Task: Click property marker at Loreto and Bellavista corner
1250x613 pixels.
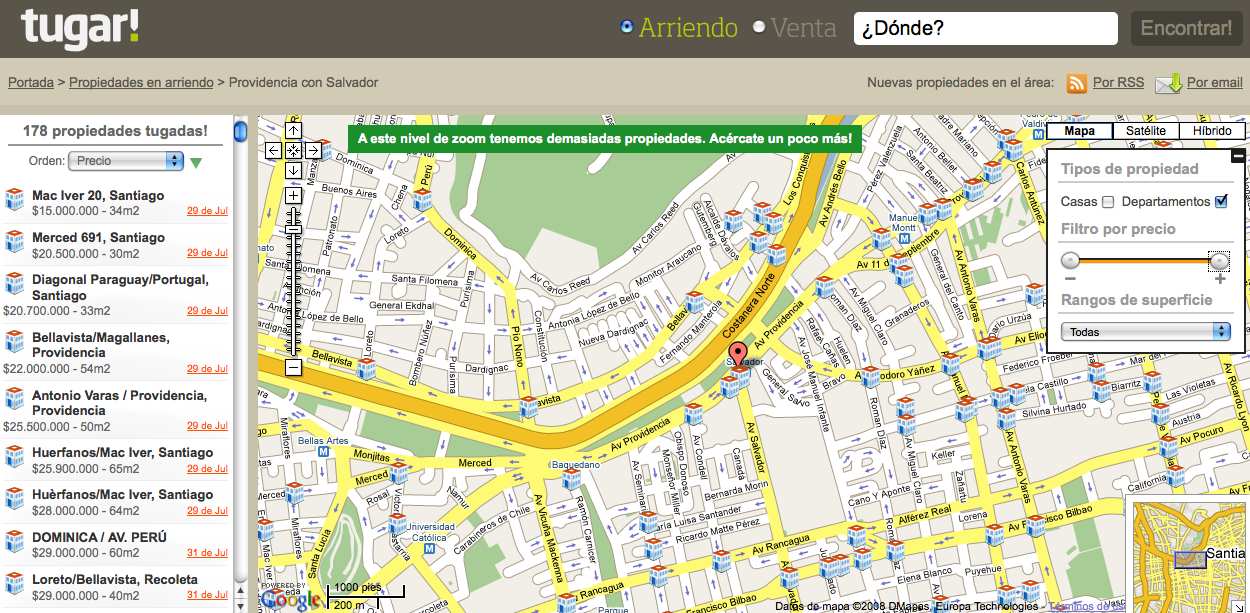Action: tap(367, 370)
